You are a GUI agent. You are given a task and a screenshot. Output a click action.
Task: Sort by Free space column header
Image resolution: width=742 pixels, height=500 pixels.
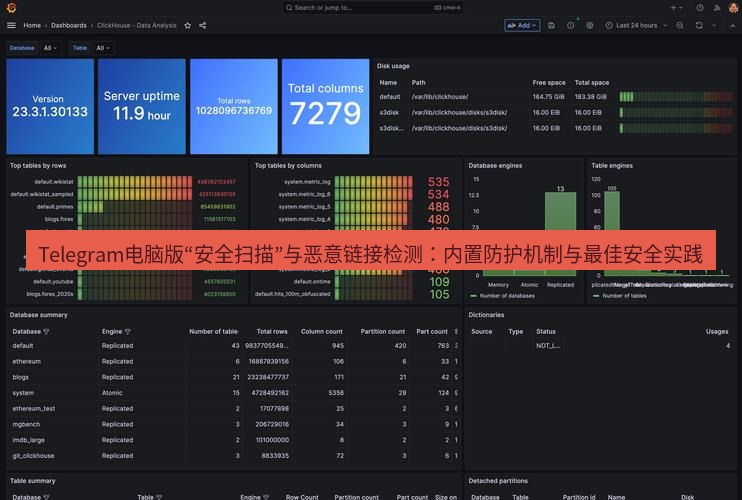click(549, 82)
